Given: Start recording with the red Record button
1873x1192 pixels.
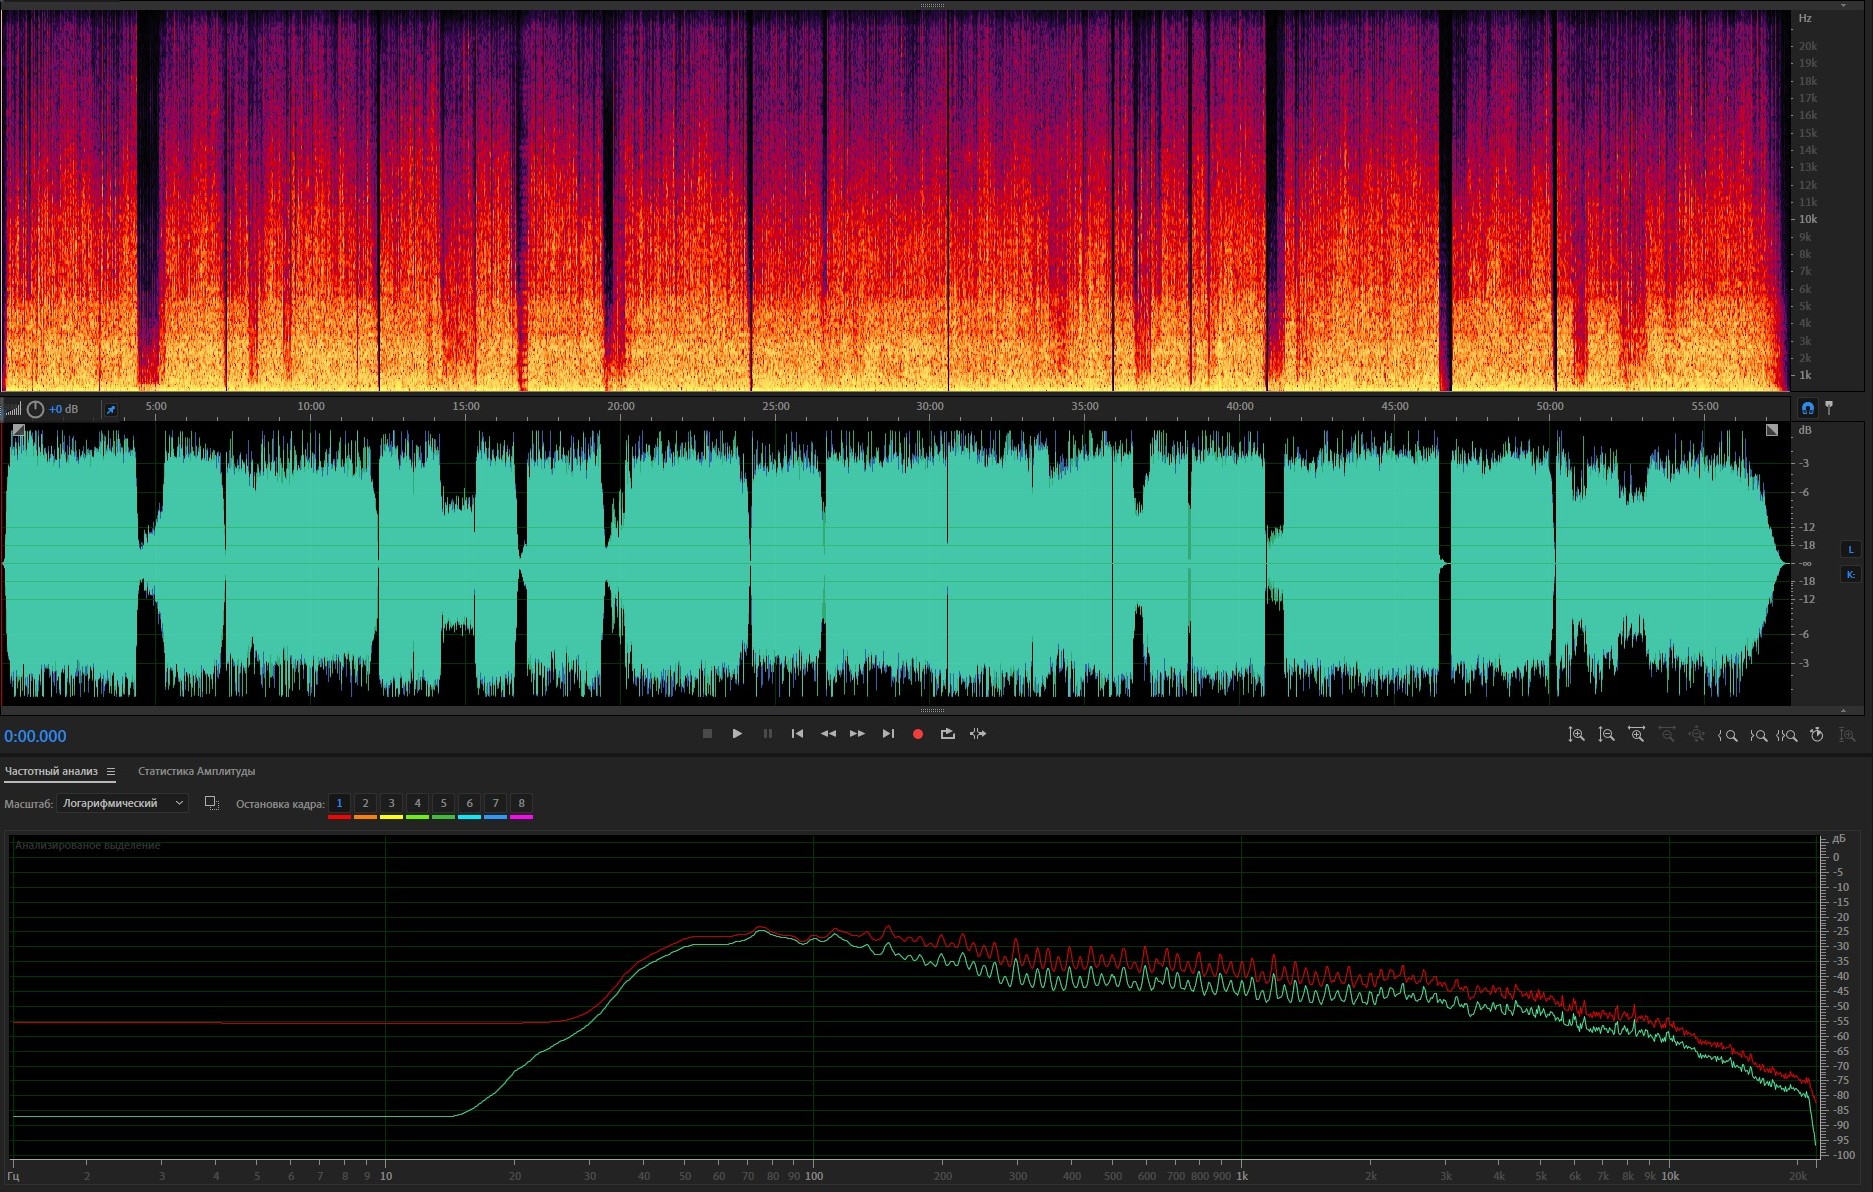Looking at the screenshot, I should [918, 734].
